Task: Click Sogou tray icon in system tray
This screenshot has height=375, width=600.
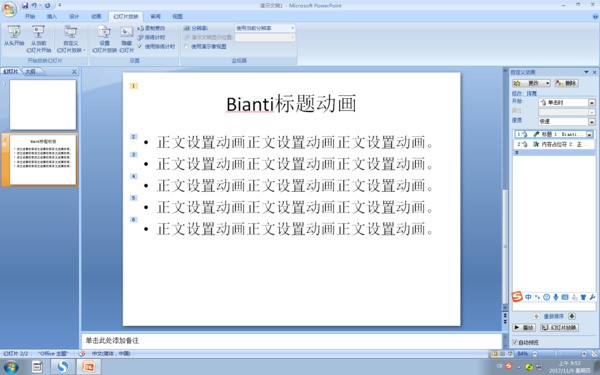Action: click(x=509, y=366)
